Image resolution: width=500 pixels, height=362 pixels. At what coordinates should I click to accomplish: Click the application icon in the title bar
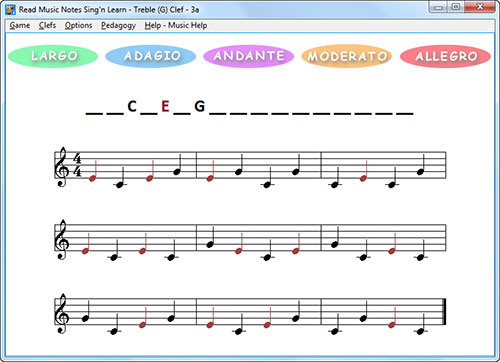10,10
